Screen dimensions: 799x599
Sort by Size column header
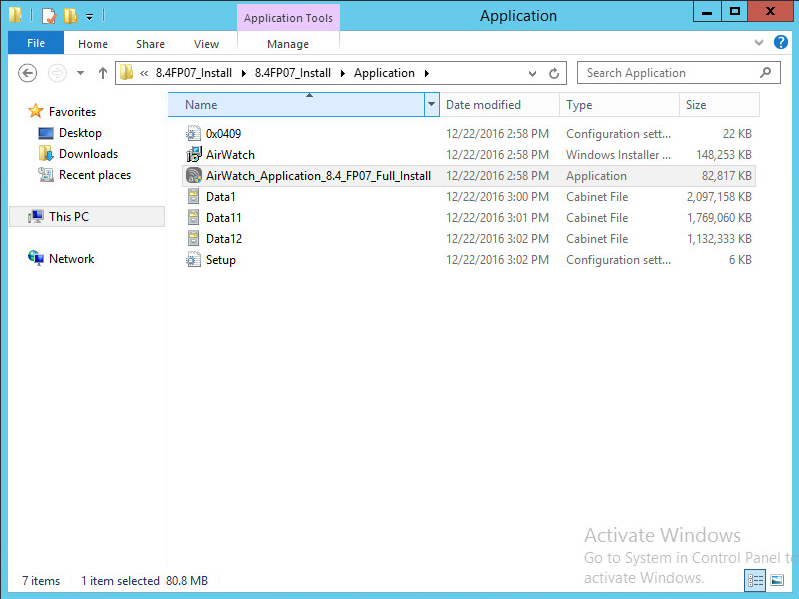(720, 104)
